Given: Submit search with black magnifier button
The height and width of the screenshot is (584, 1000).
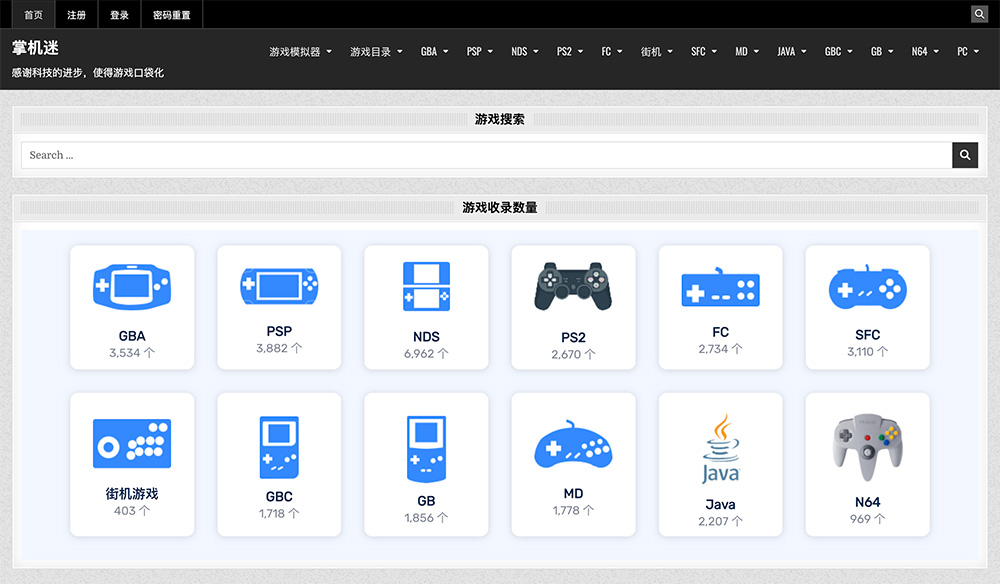Looking at the screenshot, I should coord(965,155).
